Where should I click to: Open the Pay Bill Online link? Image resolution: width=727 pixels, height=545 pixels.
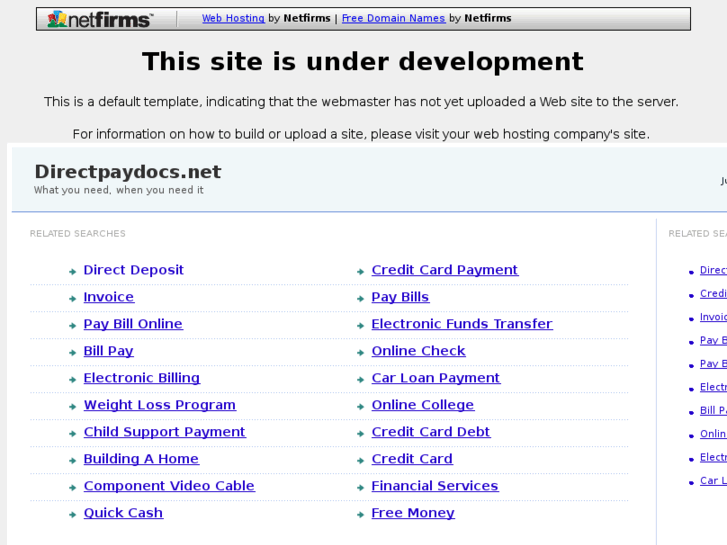[133, 324]
